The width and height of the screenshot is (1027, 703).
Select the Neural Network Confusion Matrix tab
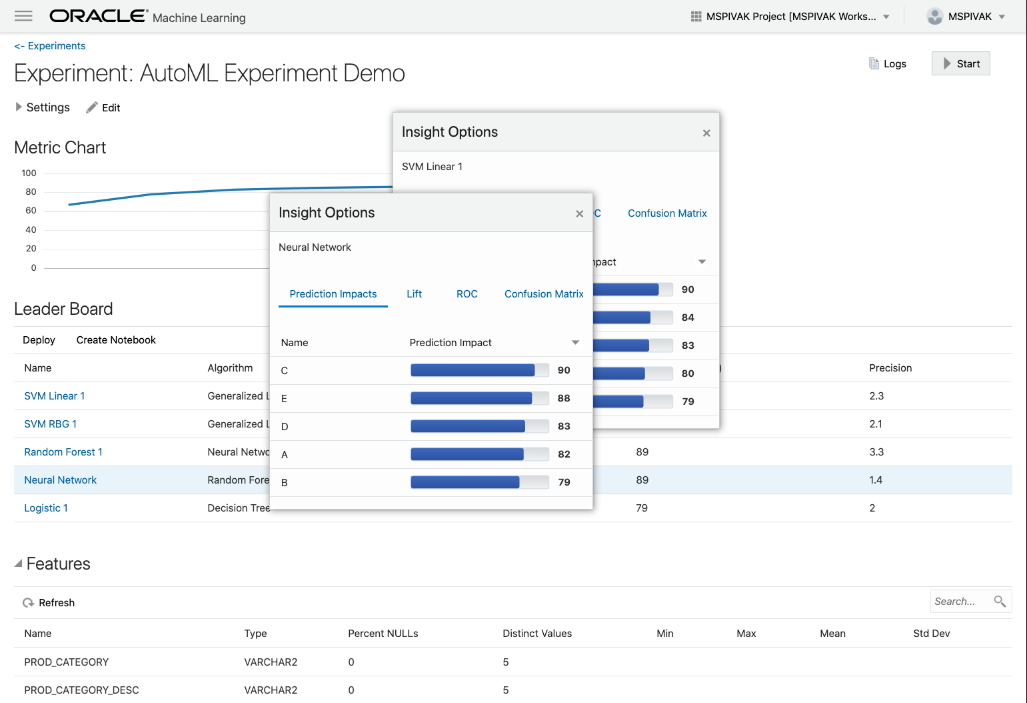543,294
